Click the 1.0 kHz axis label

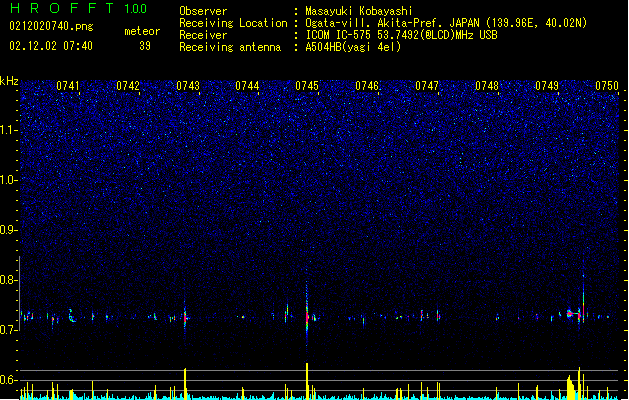[9, 180]
